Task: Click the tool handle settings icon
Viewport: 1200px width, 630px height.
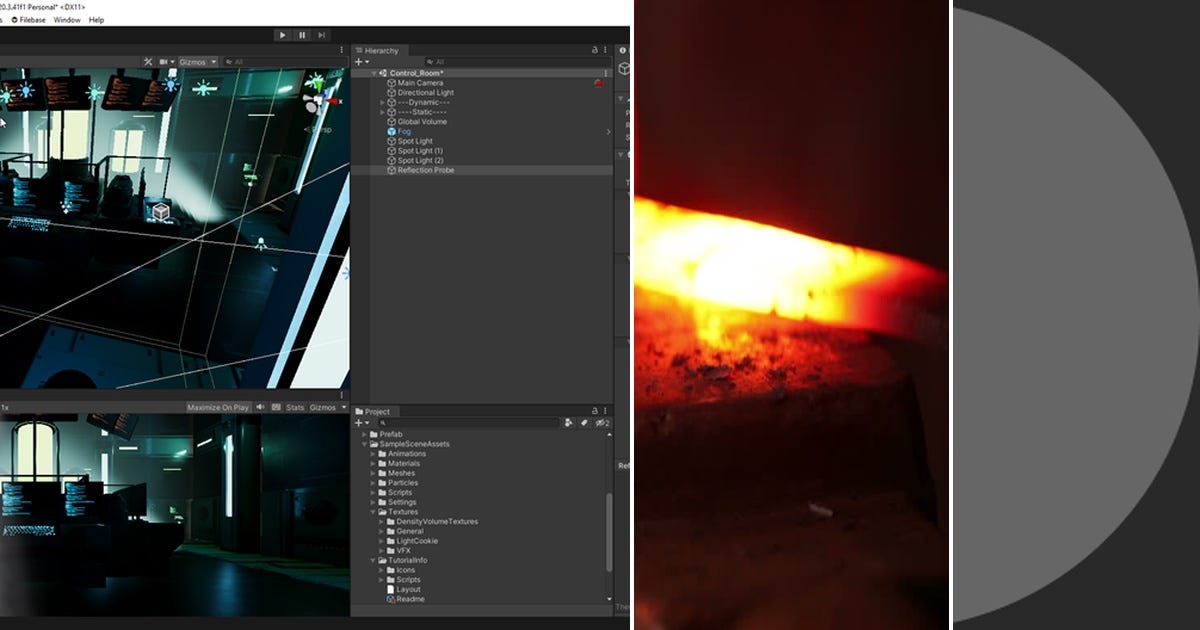Action: tap(150, 61)
